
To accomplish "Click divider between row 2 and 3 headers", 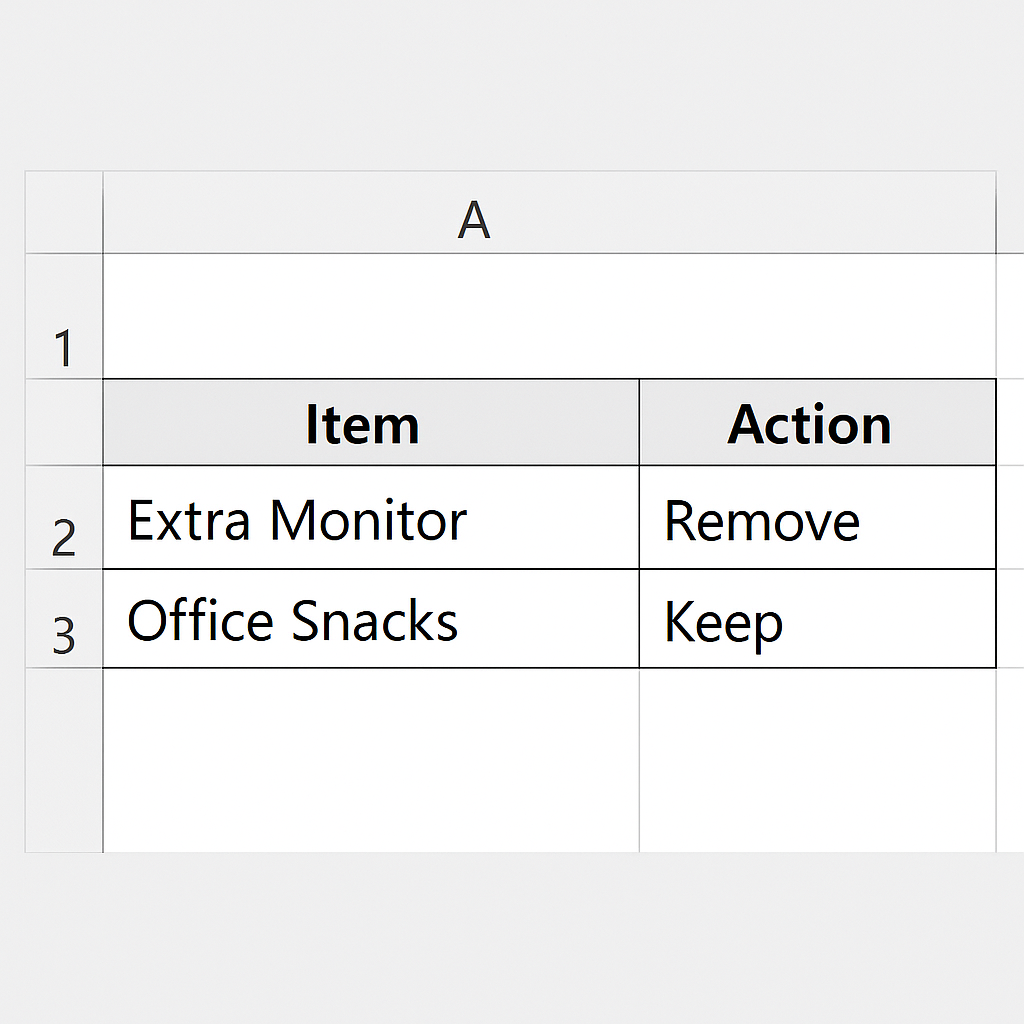I will [x=64, y=569].
